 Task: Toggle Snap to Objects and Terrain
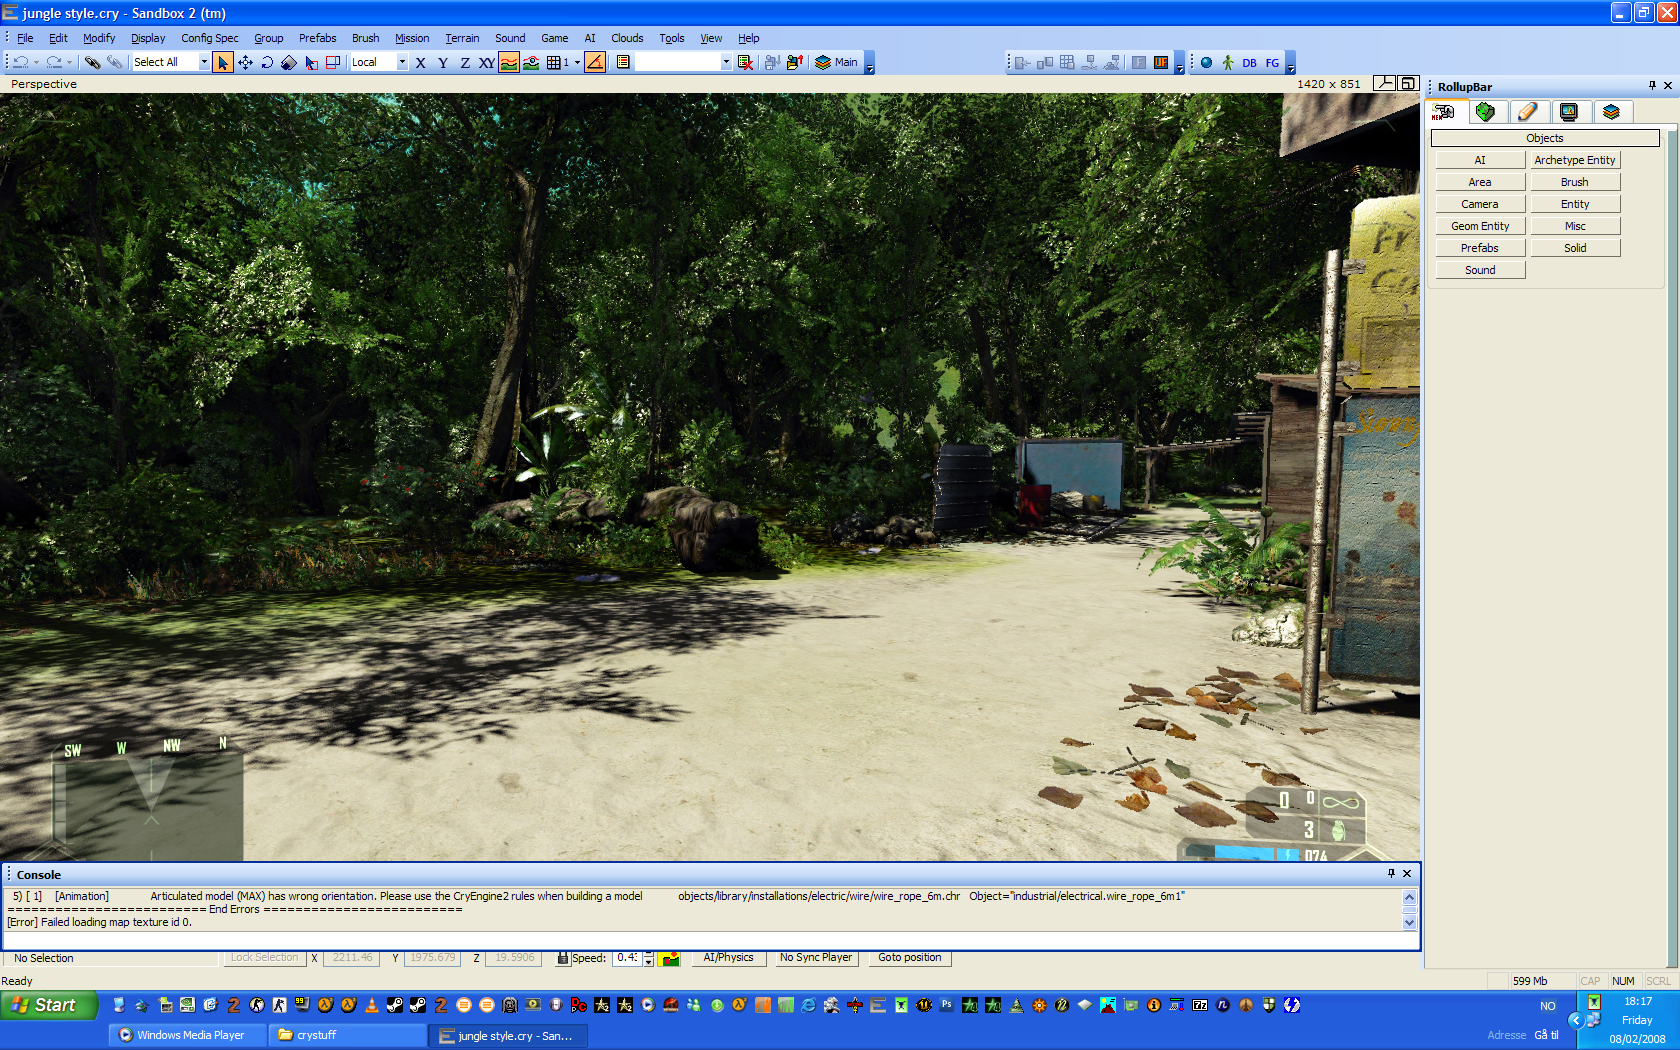pyautogui.click(x=531, y=62)
